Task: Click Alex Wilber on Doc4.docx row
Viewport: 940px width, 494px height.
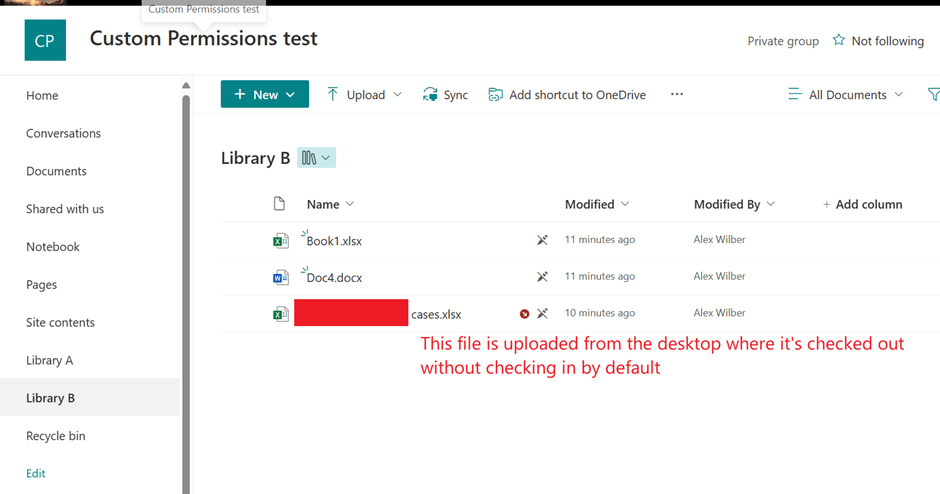Action: click(x=719, y=276)
